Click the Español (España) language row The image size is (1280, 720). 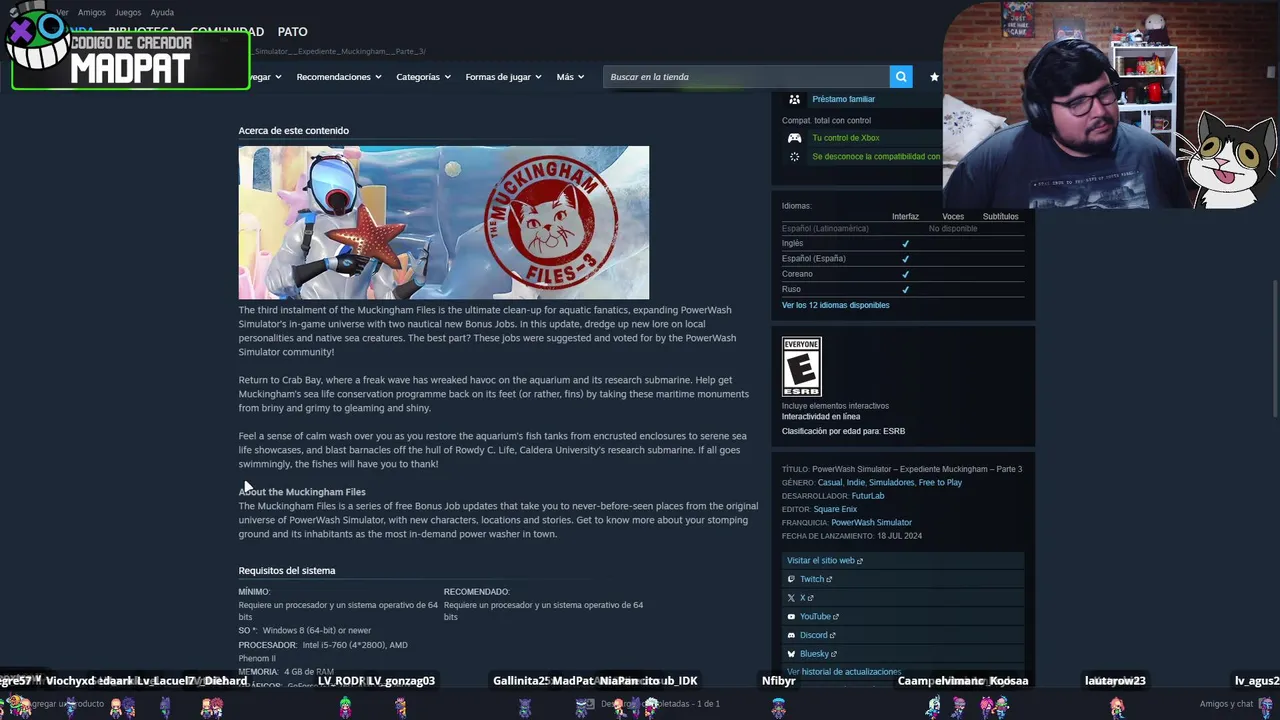(902, 259)
